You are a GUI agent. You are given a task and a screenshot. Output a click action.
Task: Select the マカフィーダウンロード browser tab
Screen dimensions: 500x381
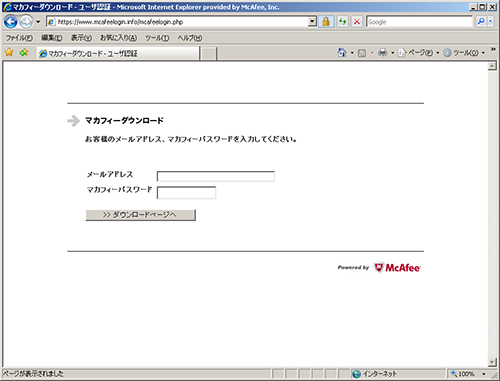coord(117,53)
